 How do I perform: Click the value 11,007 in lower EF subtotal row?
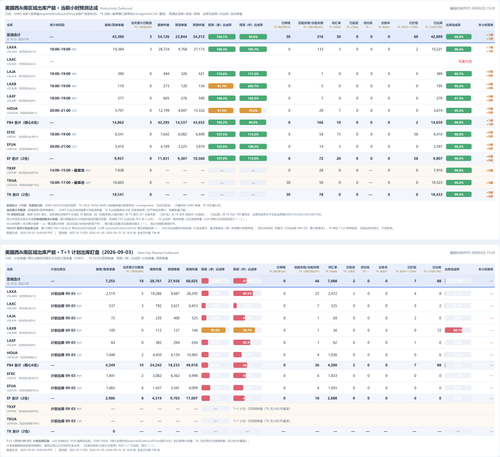(192, 398)
